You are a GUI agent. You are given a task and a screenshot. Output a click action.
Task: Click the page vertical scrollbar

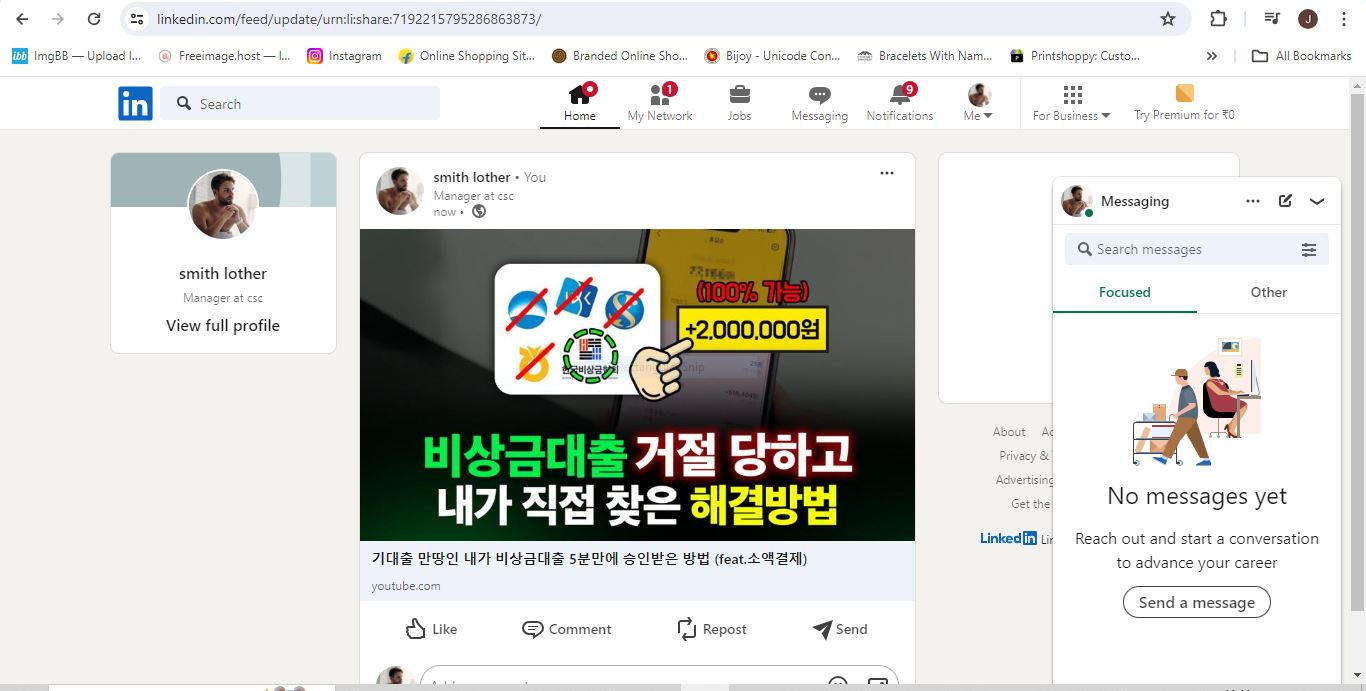point(1357,350)
